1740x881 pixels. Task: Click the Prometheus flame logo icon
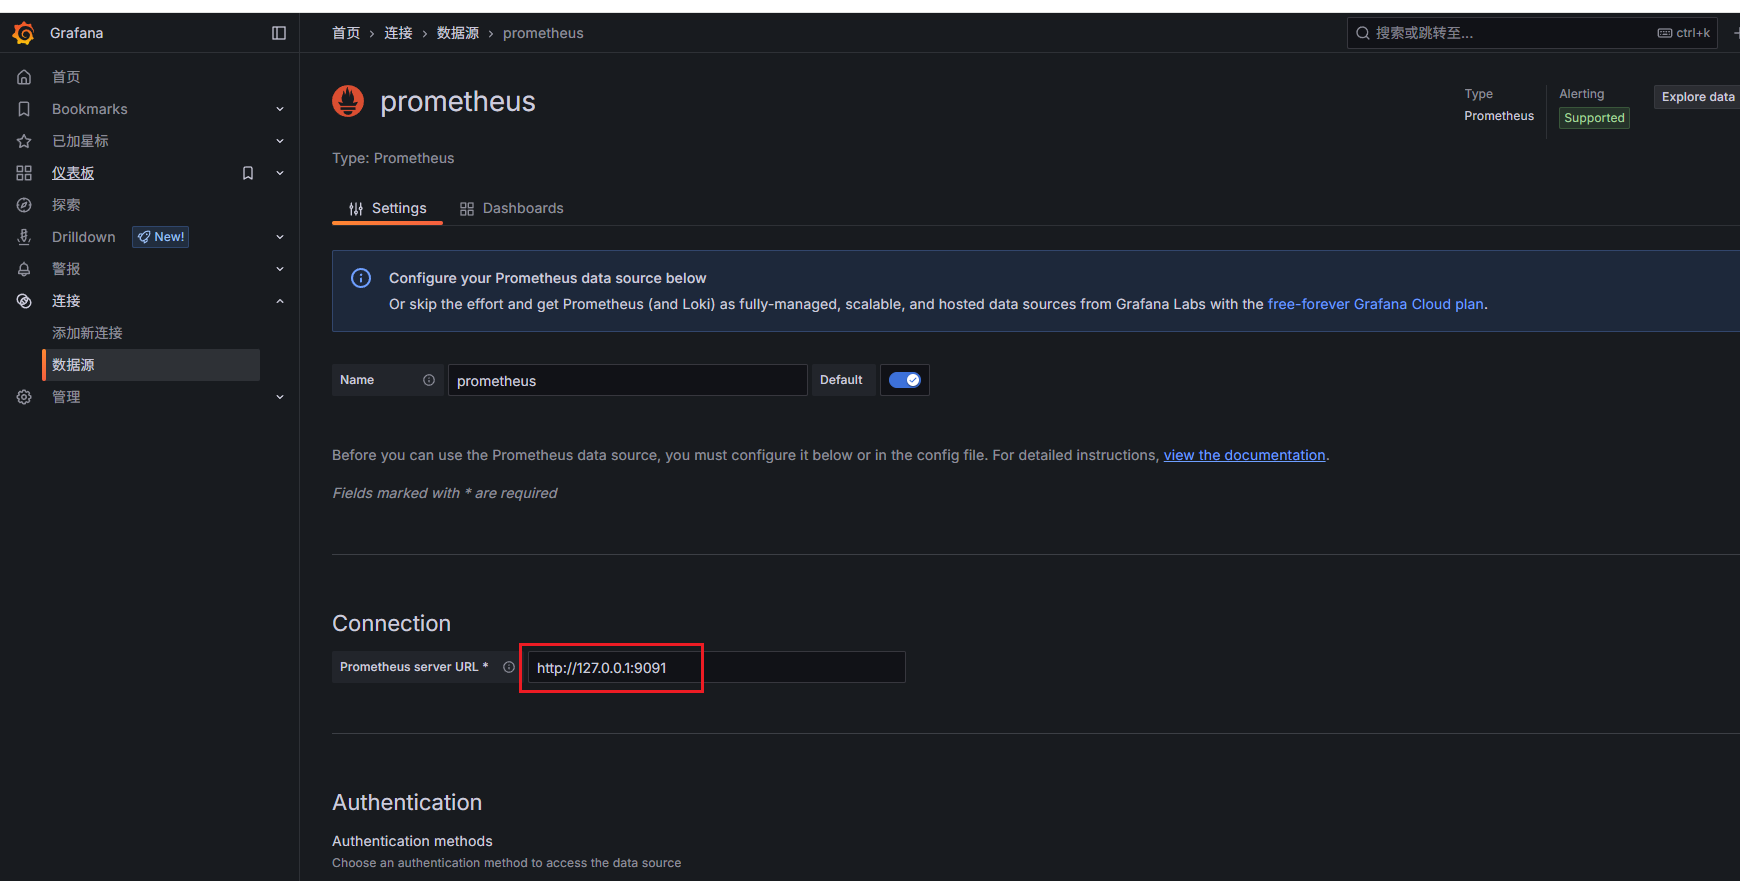(x=348, y=101)
